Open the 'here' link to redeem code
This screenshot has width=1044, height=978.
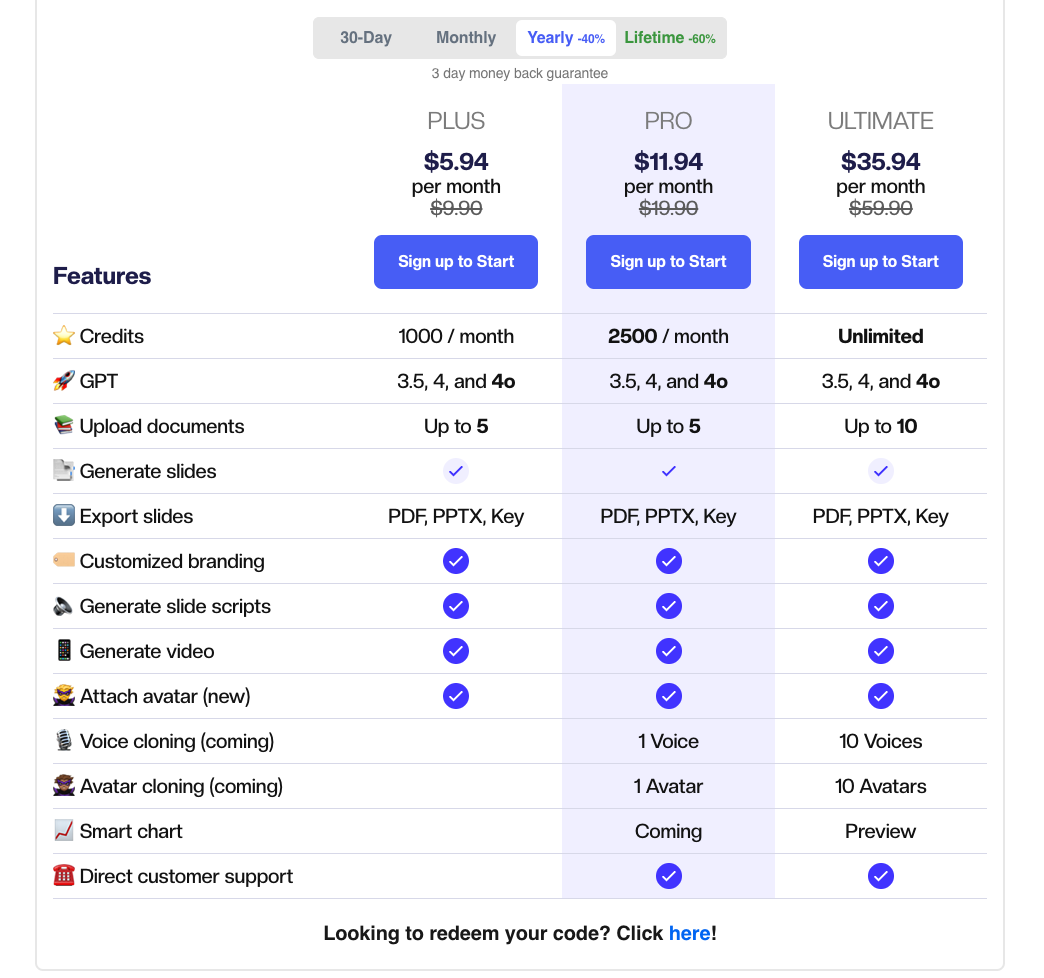pos(689,934)
